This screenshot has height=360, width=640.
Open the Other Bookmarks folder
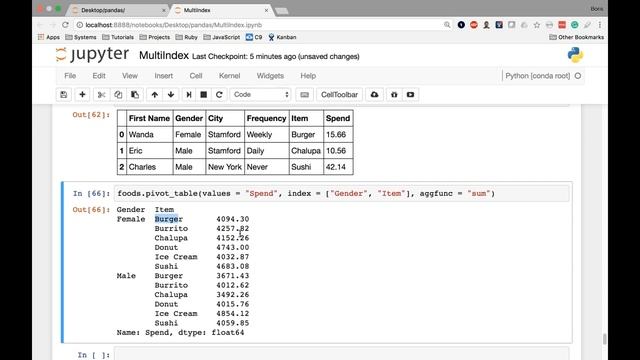(x=576, y=37)
